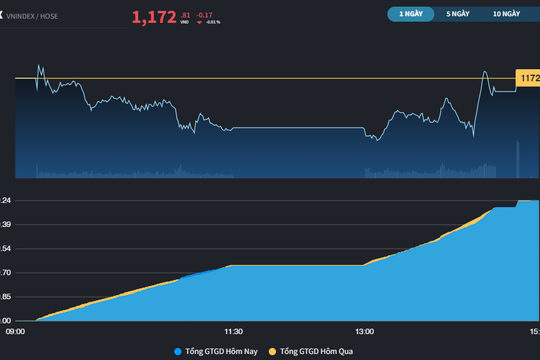Toggle the Tổng GTGD Hôm Qua legend
The height and width of the screenshot is (360, 540).
pos(311,351)
